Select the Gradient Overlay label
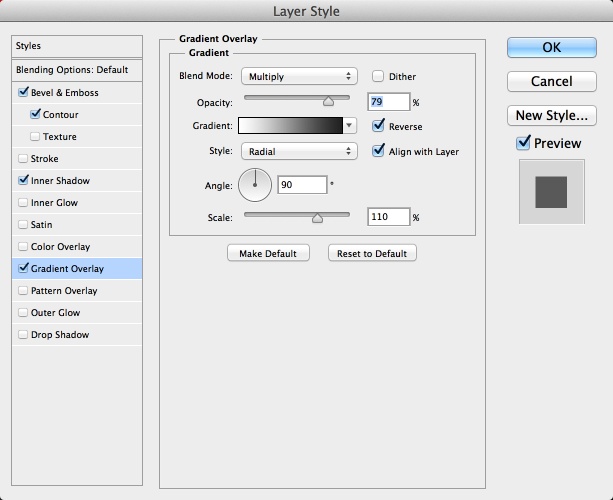 click(67, 269)
